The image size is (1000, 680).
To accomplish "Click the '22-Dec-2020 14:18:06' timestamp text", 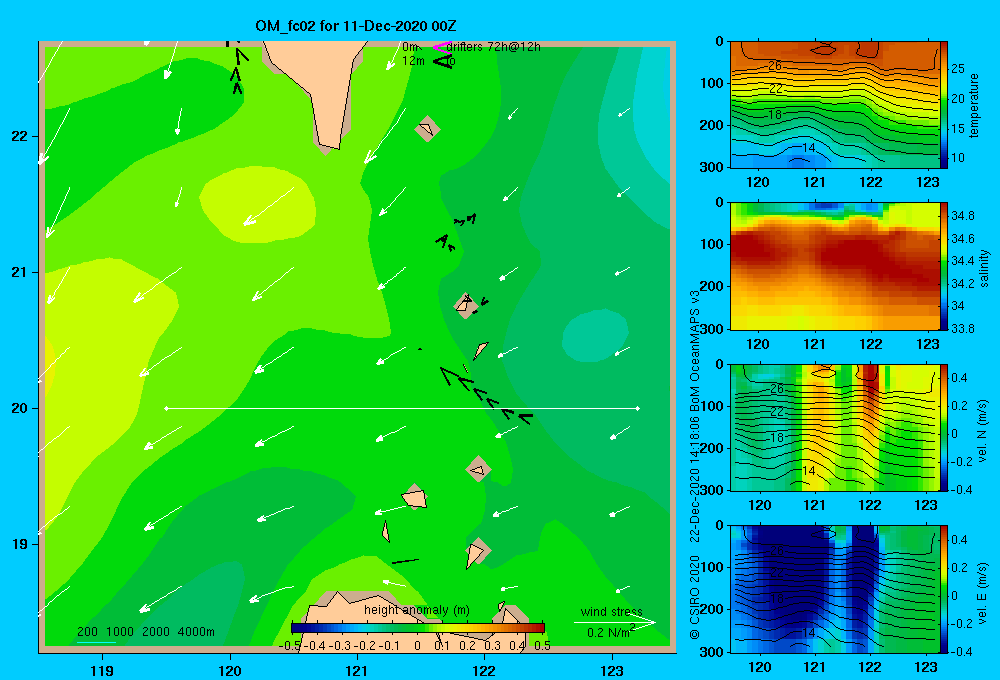I will (x=695, y=471).
